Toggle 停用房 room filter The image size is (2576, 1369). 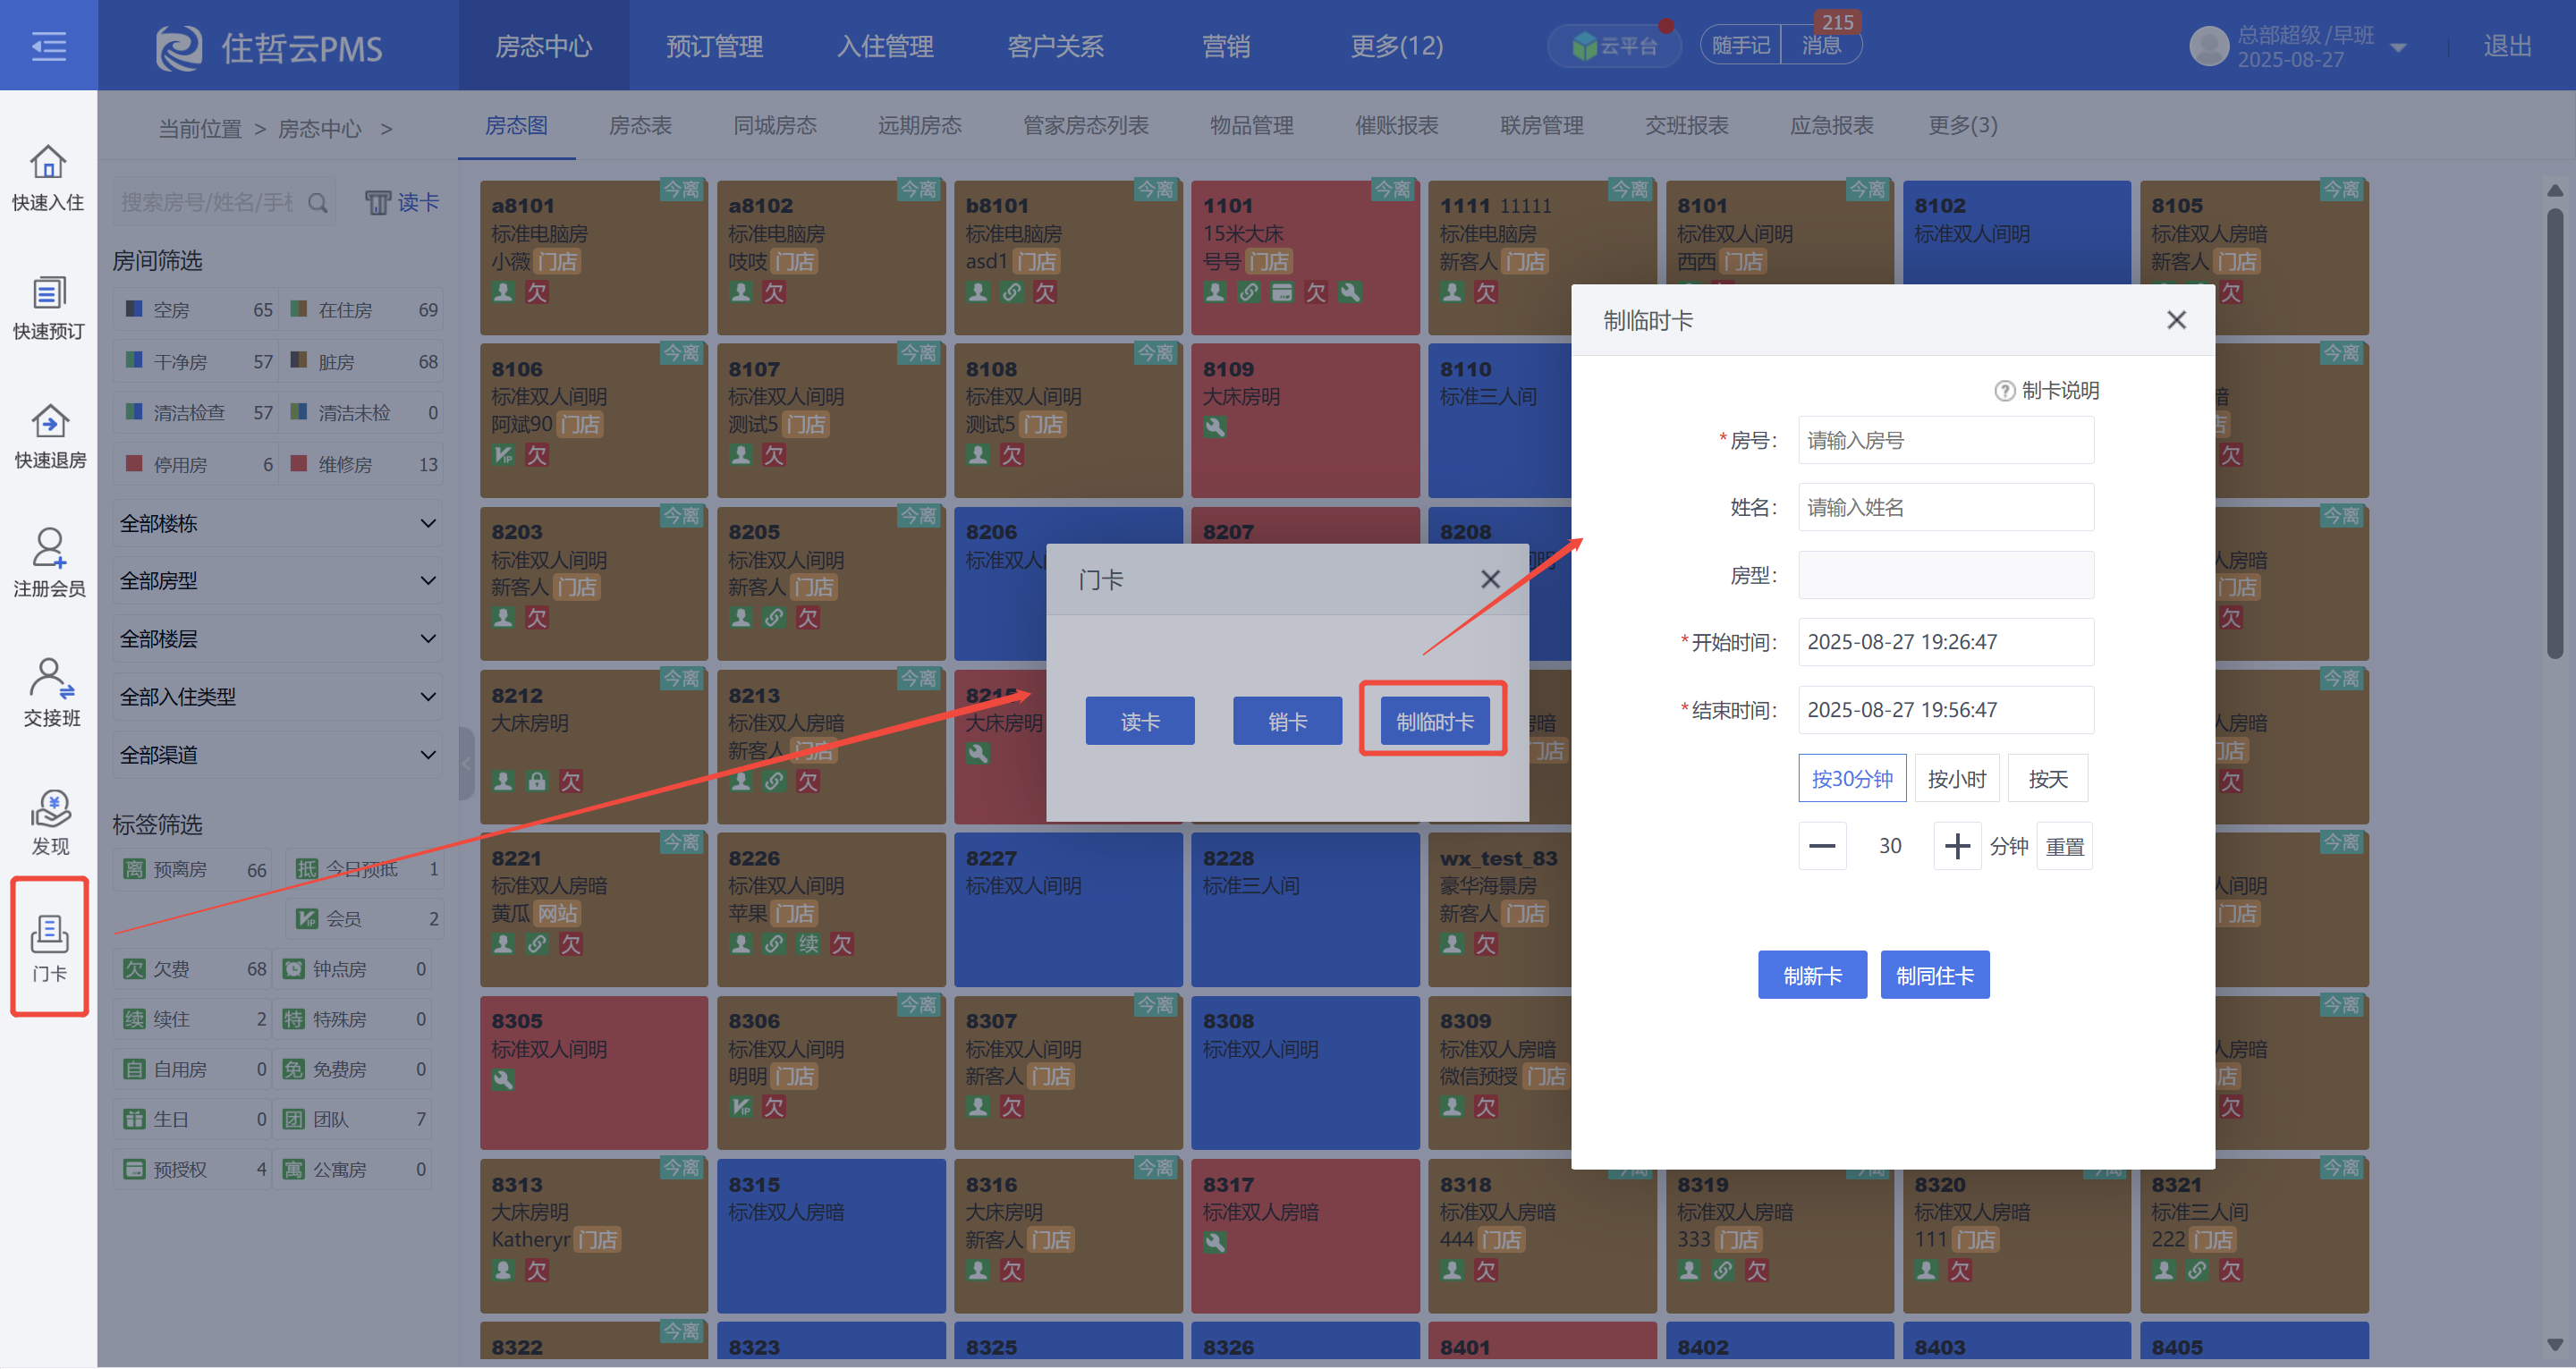pos(197,464)
